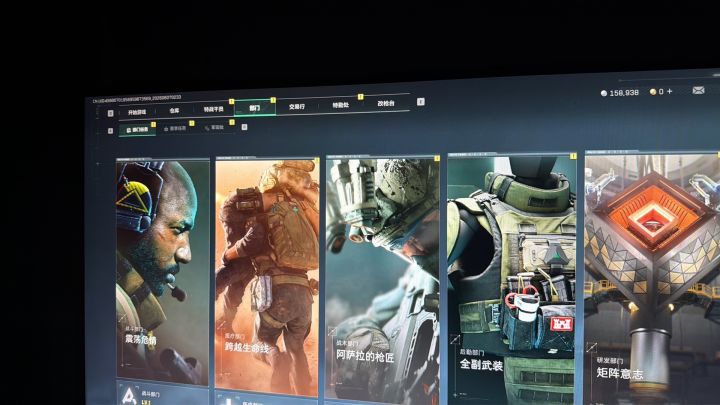Select the highlighted 部门 tab
This screenshot has width=720, height=405.
point(255,107)
